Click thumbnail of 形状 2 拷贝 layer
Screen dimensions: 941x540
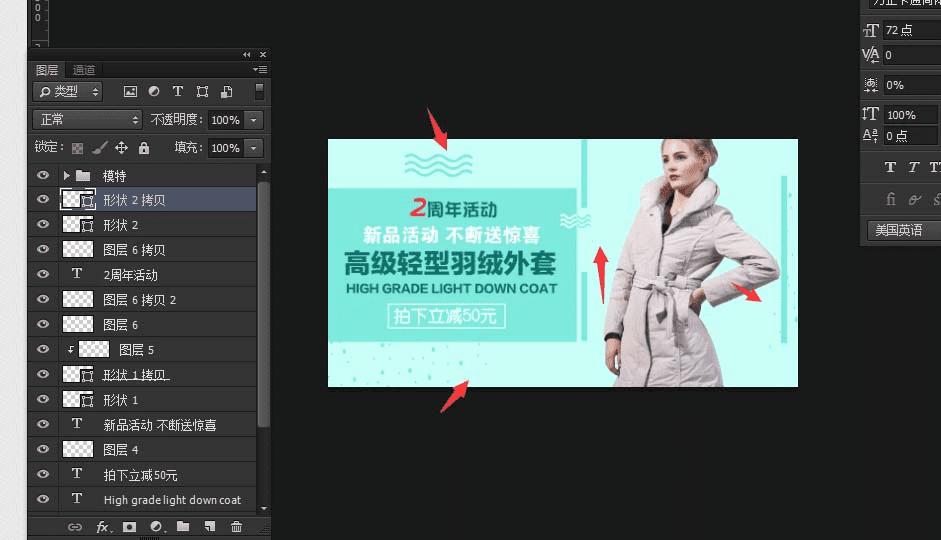click(78, 199)
